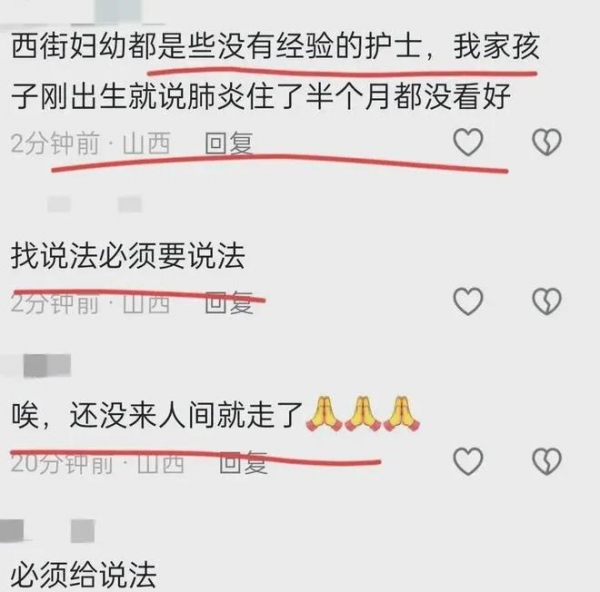Viewport: 600px width, 592px height.
Task: Like the 还没来人间就走了 comment
Action: pos(468,461)
